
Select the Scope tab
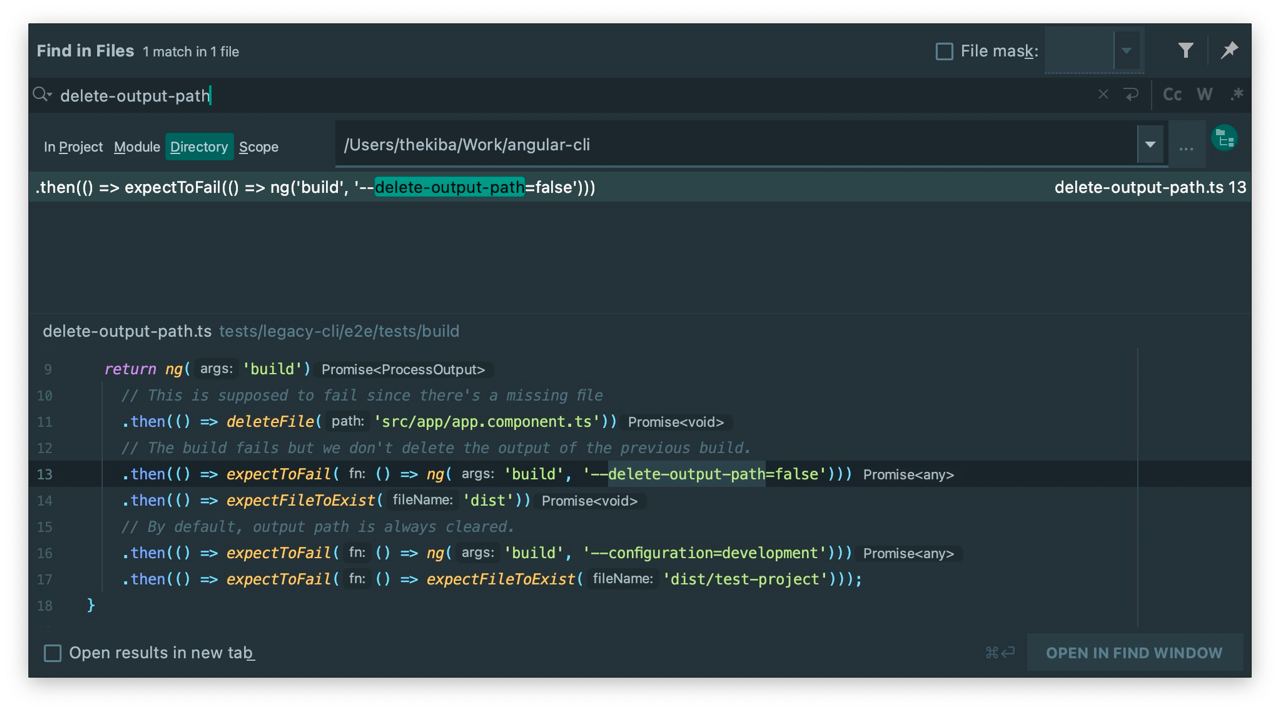click(x=259, y=147)
